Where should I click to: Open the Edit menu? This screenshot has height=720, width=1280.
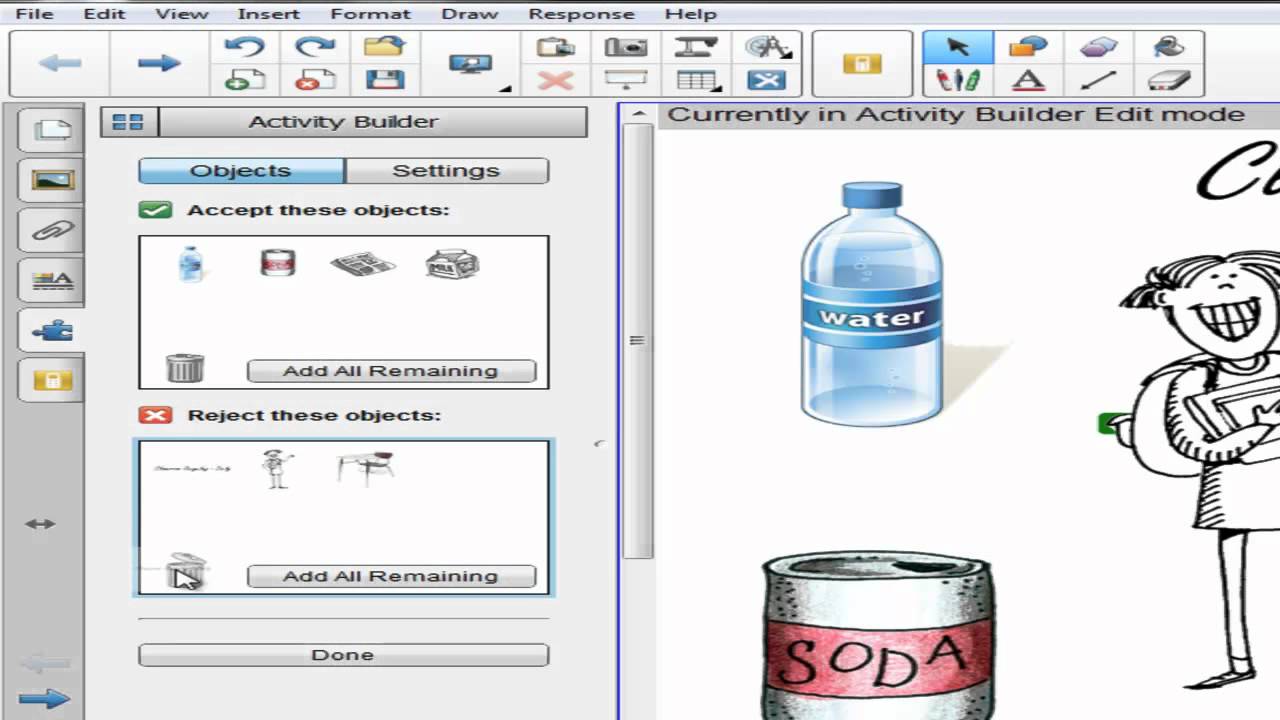pos(104,14)
